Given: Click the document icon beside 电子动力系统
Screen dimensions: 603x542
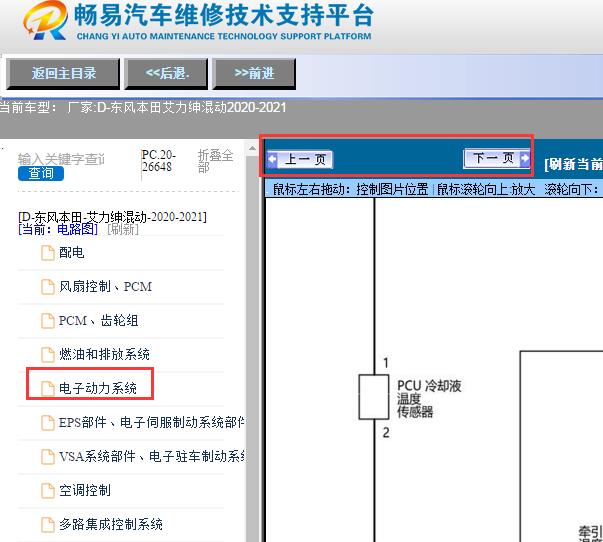Looking at the screenshot, I should pos(48,389).
